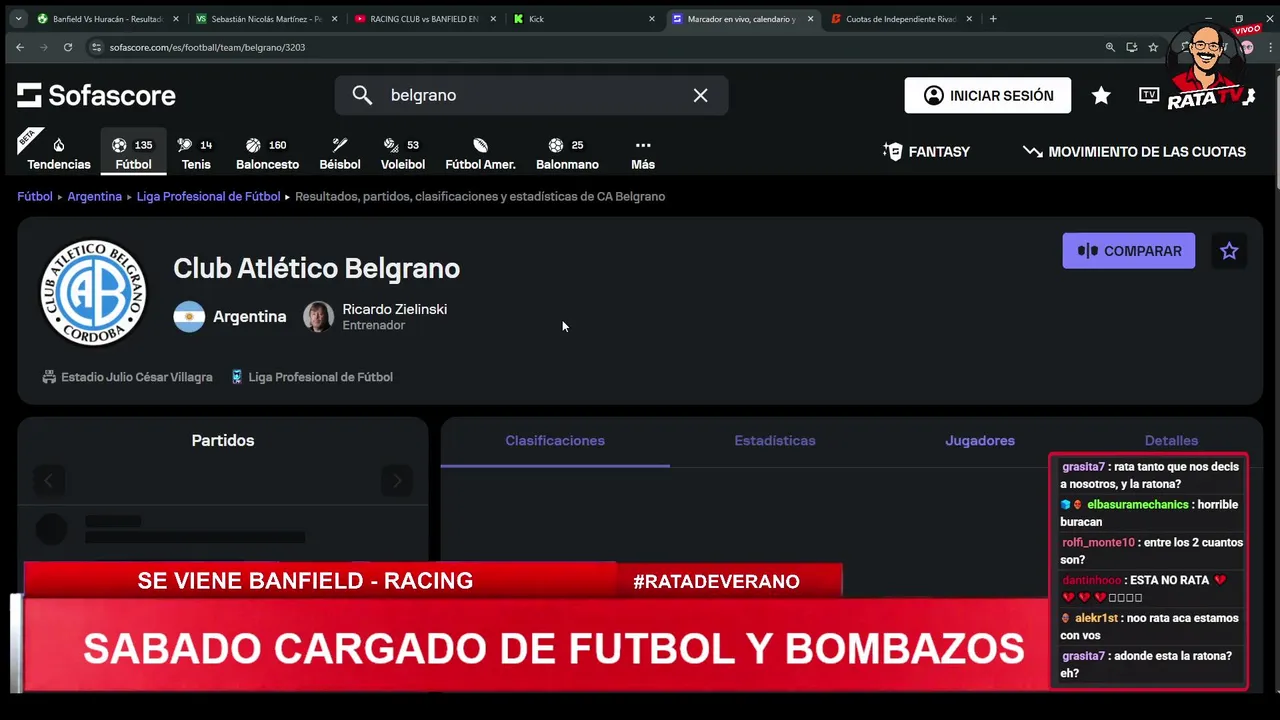The height and width of the screenshot is (720, 1280).
Task: Open Movimiento de las cuotas
Action: point(1134,152)
